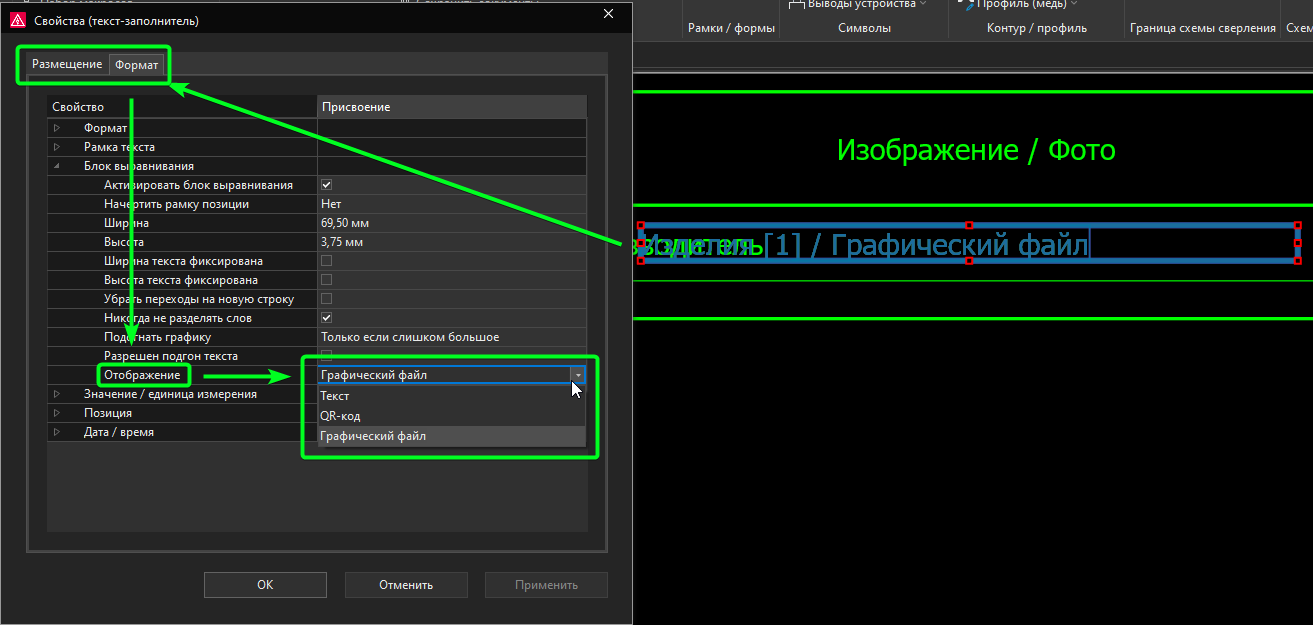Click the Свойство column header
This screenshot has height=625, width=1313.
pos(182,107)
